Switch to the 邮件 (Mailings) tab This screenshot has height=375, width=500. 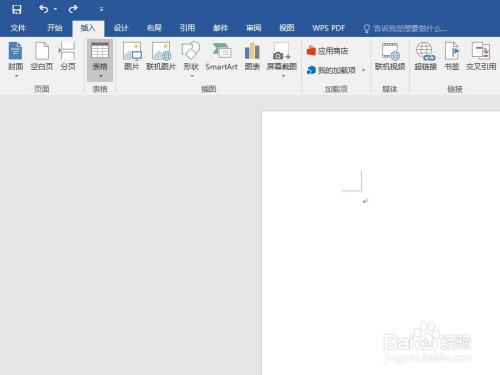pyautogui.click(x=220, y=28)
